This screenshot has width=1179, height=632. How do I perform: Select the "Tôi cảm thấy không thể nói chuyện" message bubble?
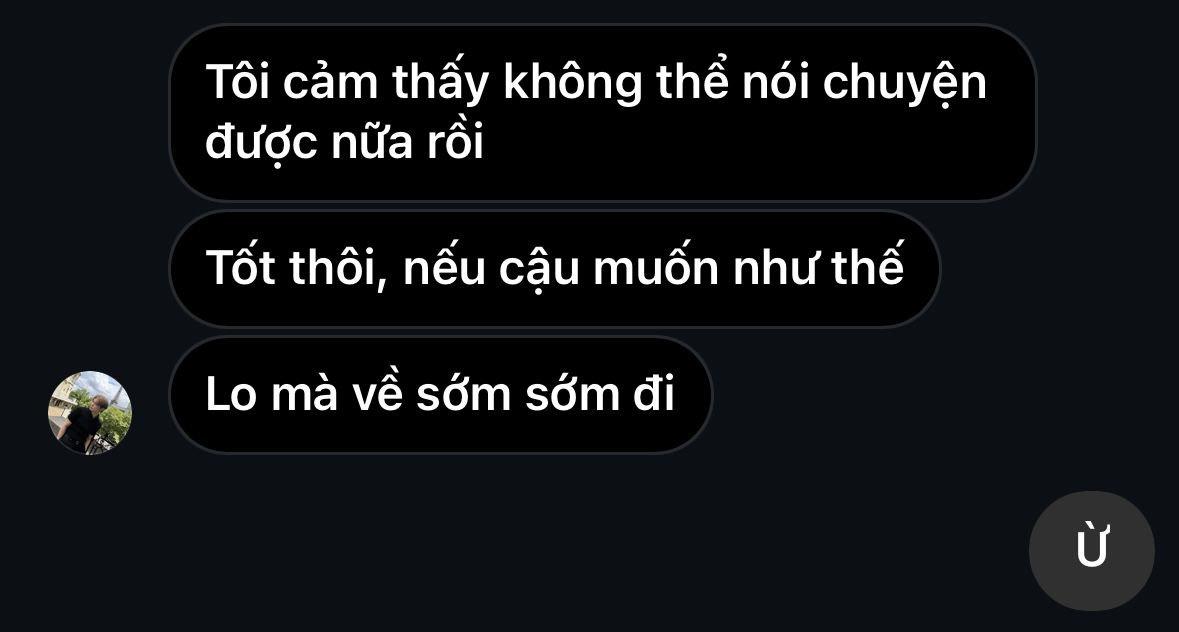click(603, 113)
